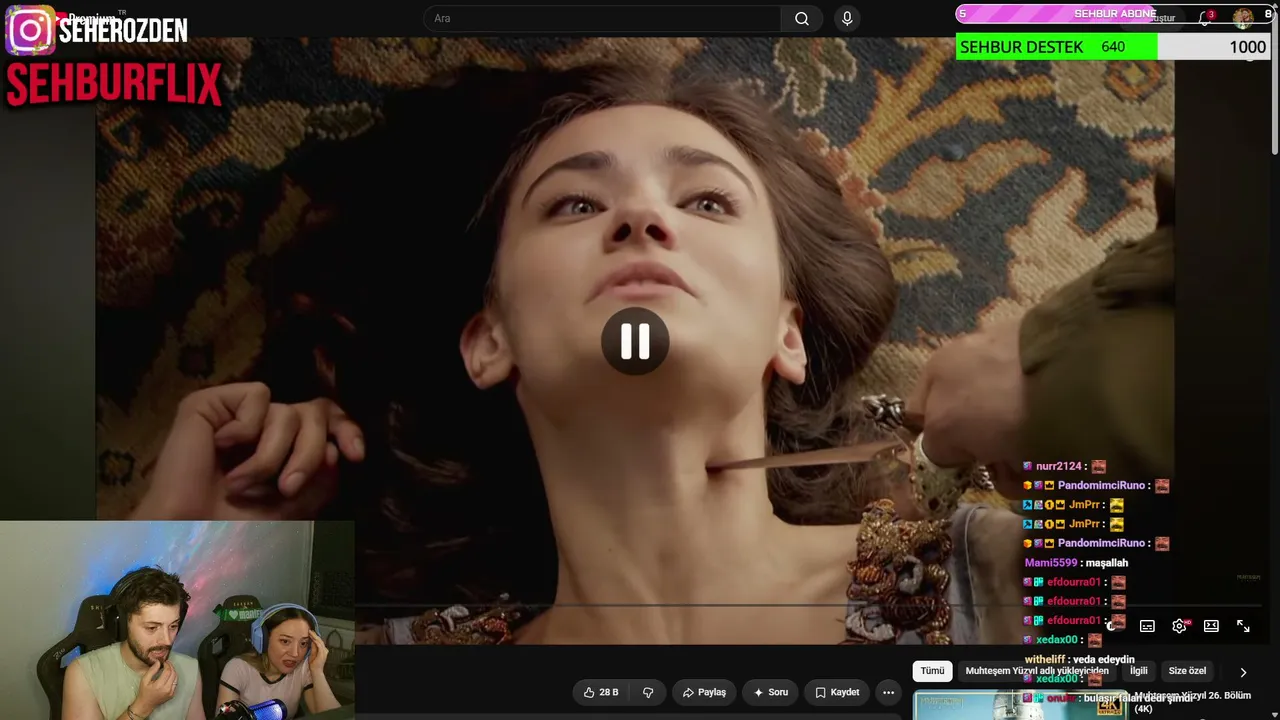The height and width of the screenshot is (720, 1280).
Task: Share the video via Paylaş button
Action: tap(705, 692)
